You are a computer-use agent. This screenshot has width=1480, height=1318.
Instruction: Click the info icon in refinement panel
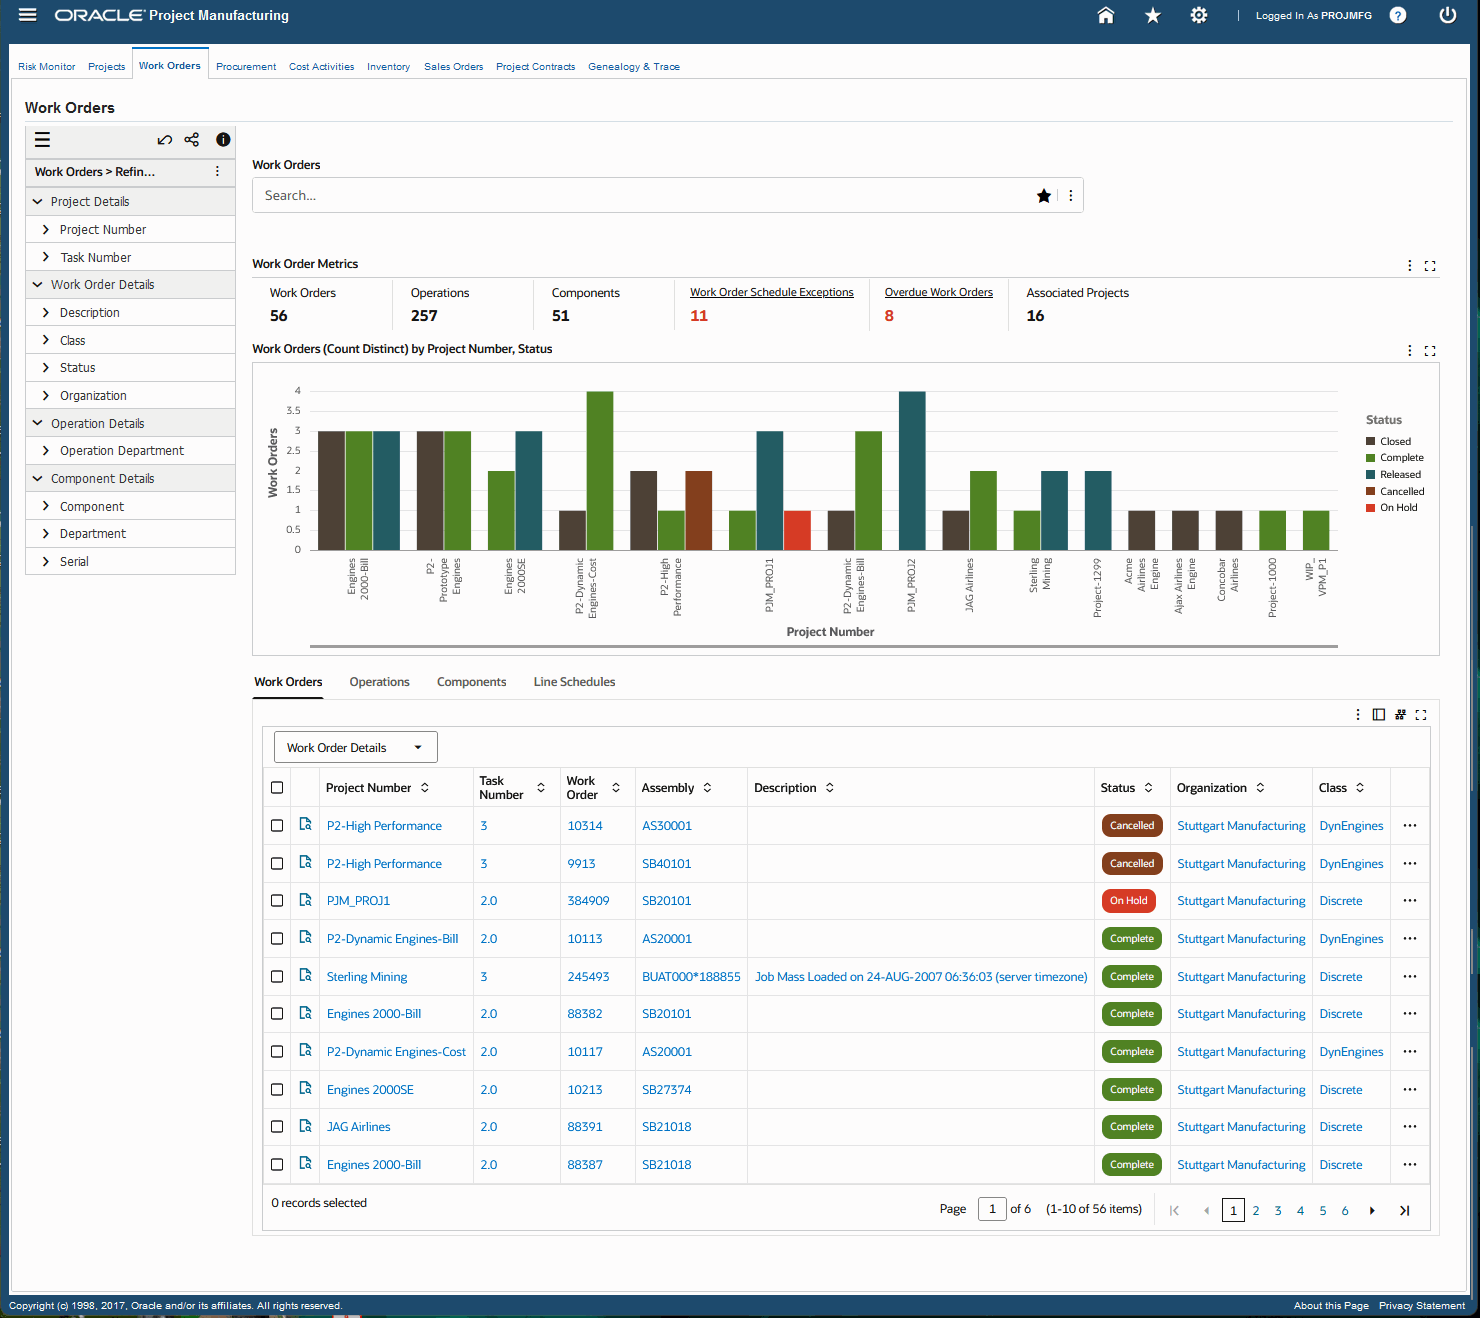click(x=223, y=140)
